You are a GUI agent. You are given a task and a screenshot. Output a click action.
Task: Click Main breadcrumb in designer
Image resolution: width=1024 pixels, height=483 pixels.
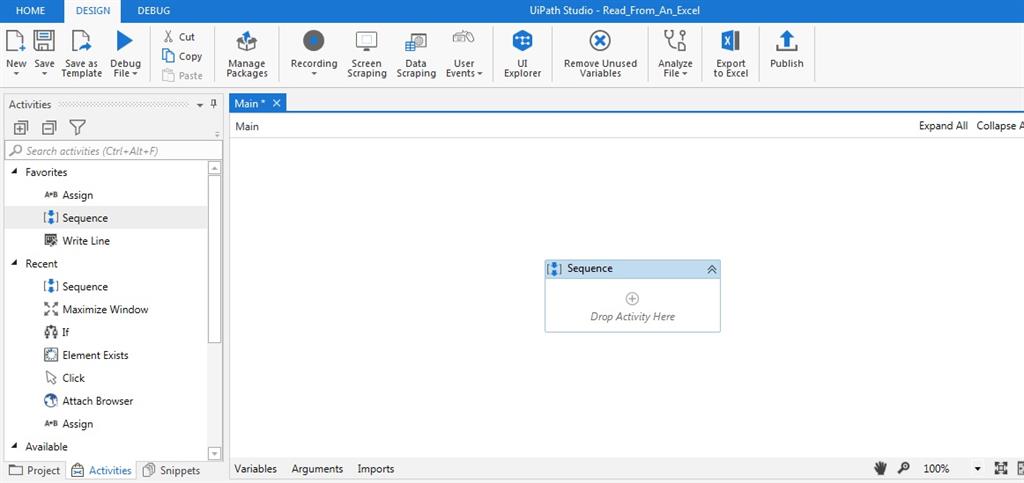247,127
